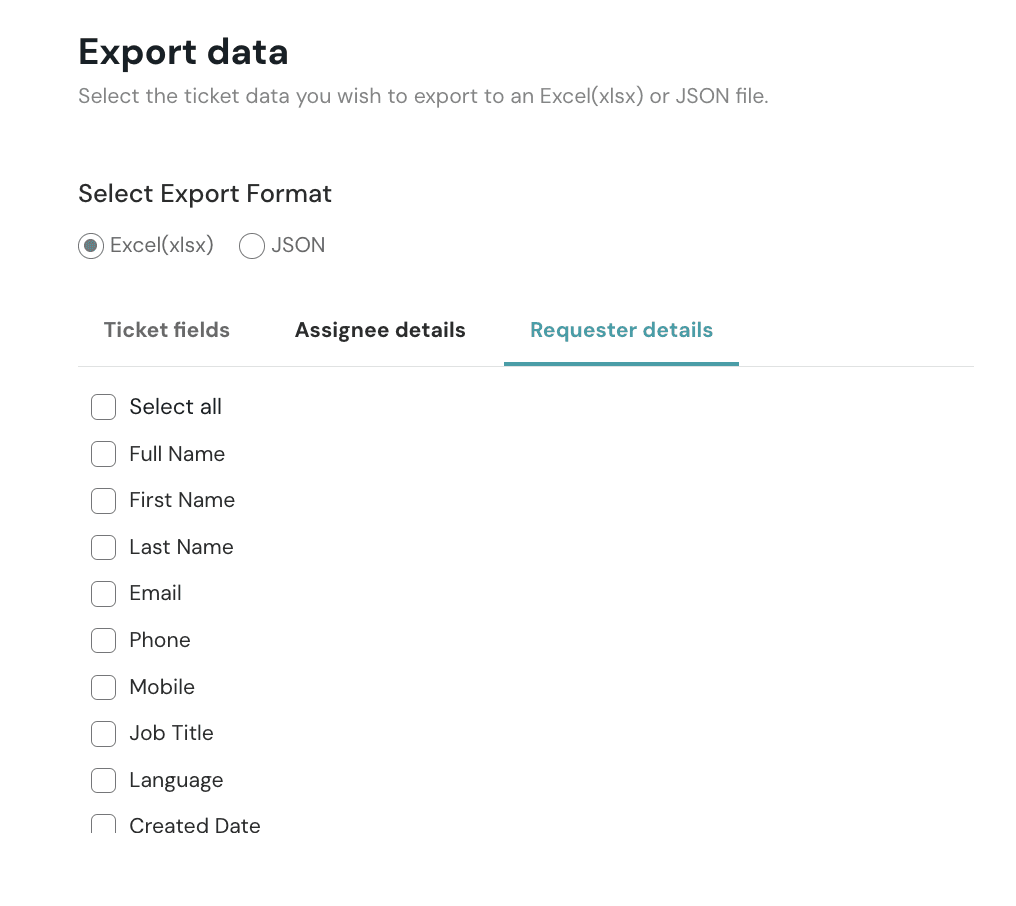
Task: Tick the Select all checkbox
Action: [104, 407]
